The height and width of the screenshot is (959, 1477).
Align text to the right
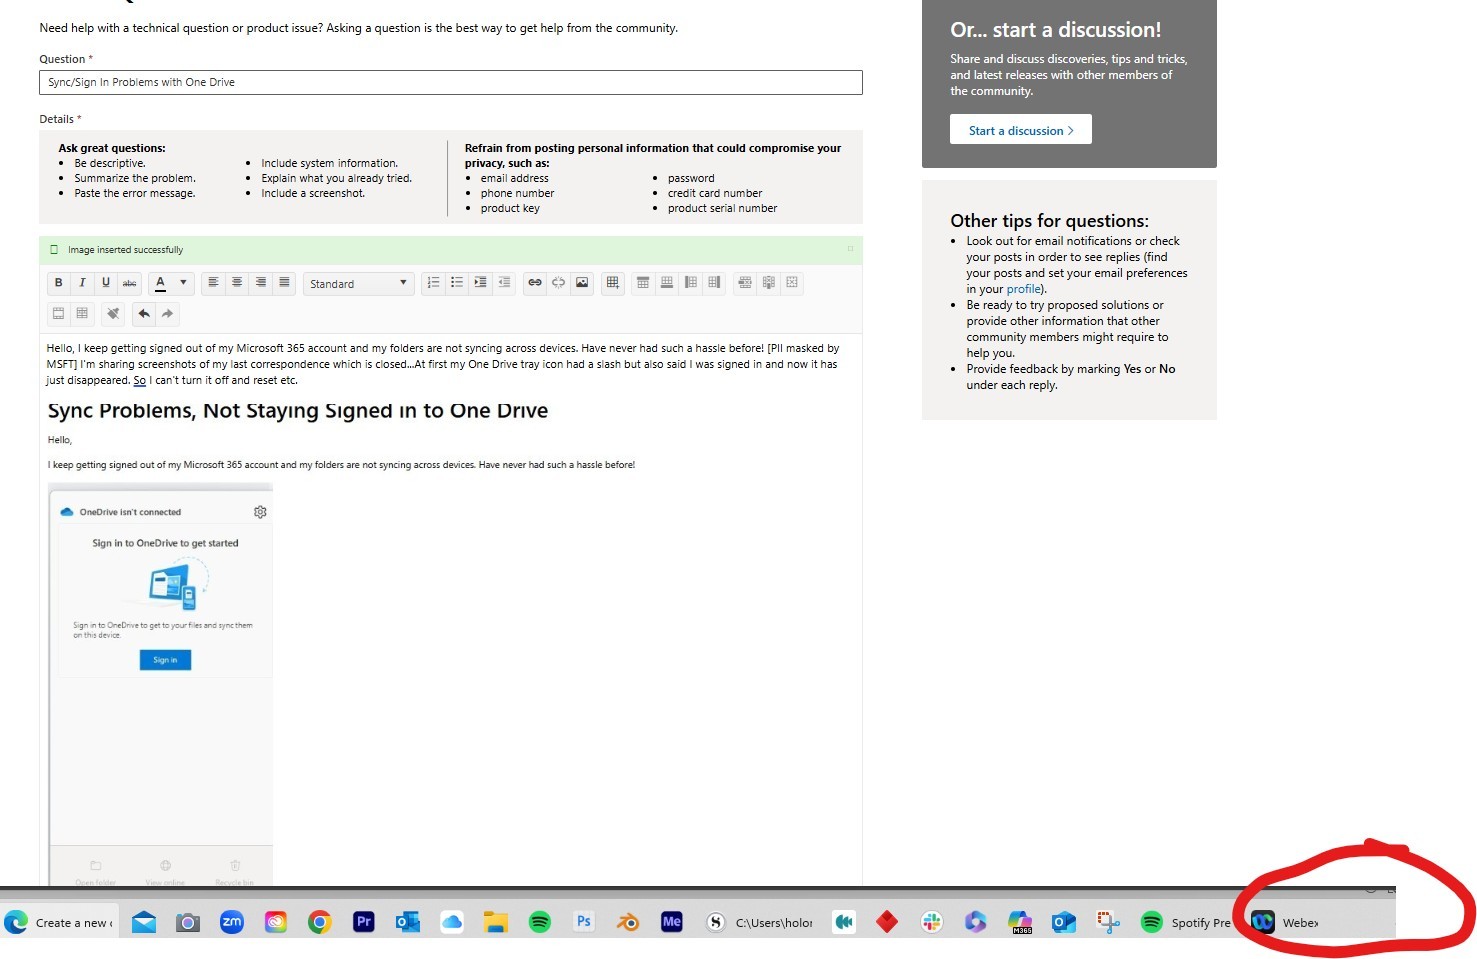pos(261,283)
